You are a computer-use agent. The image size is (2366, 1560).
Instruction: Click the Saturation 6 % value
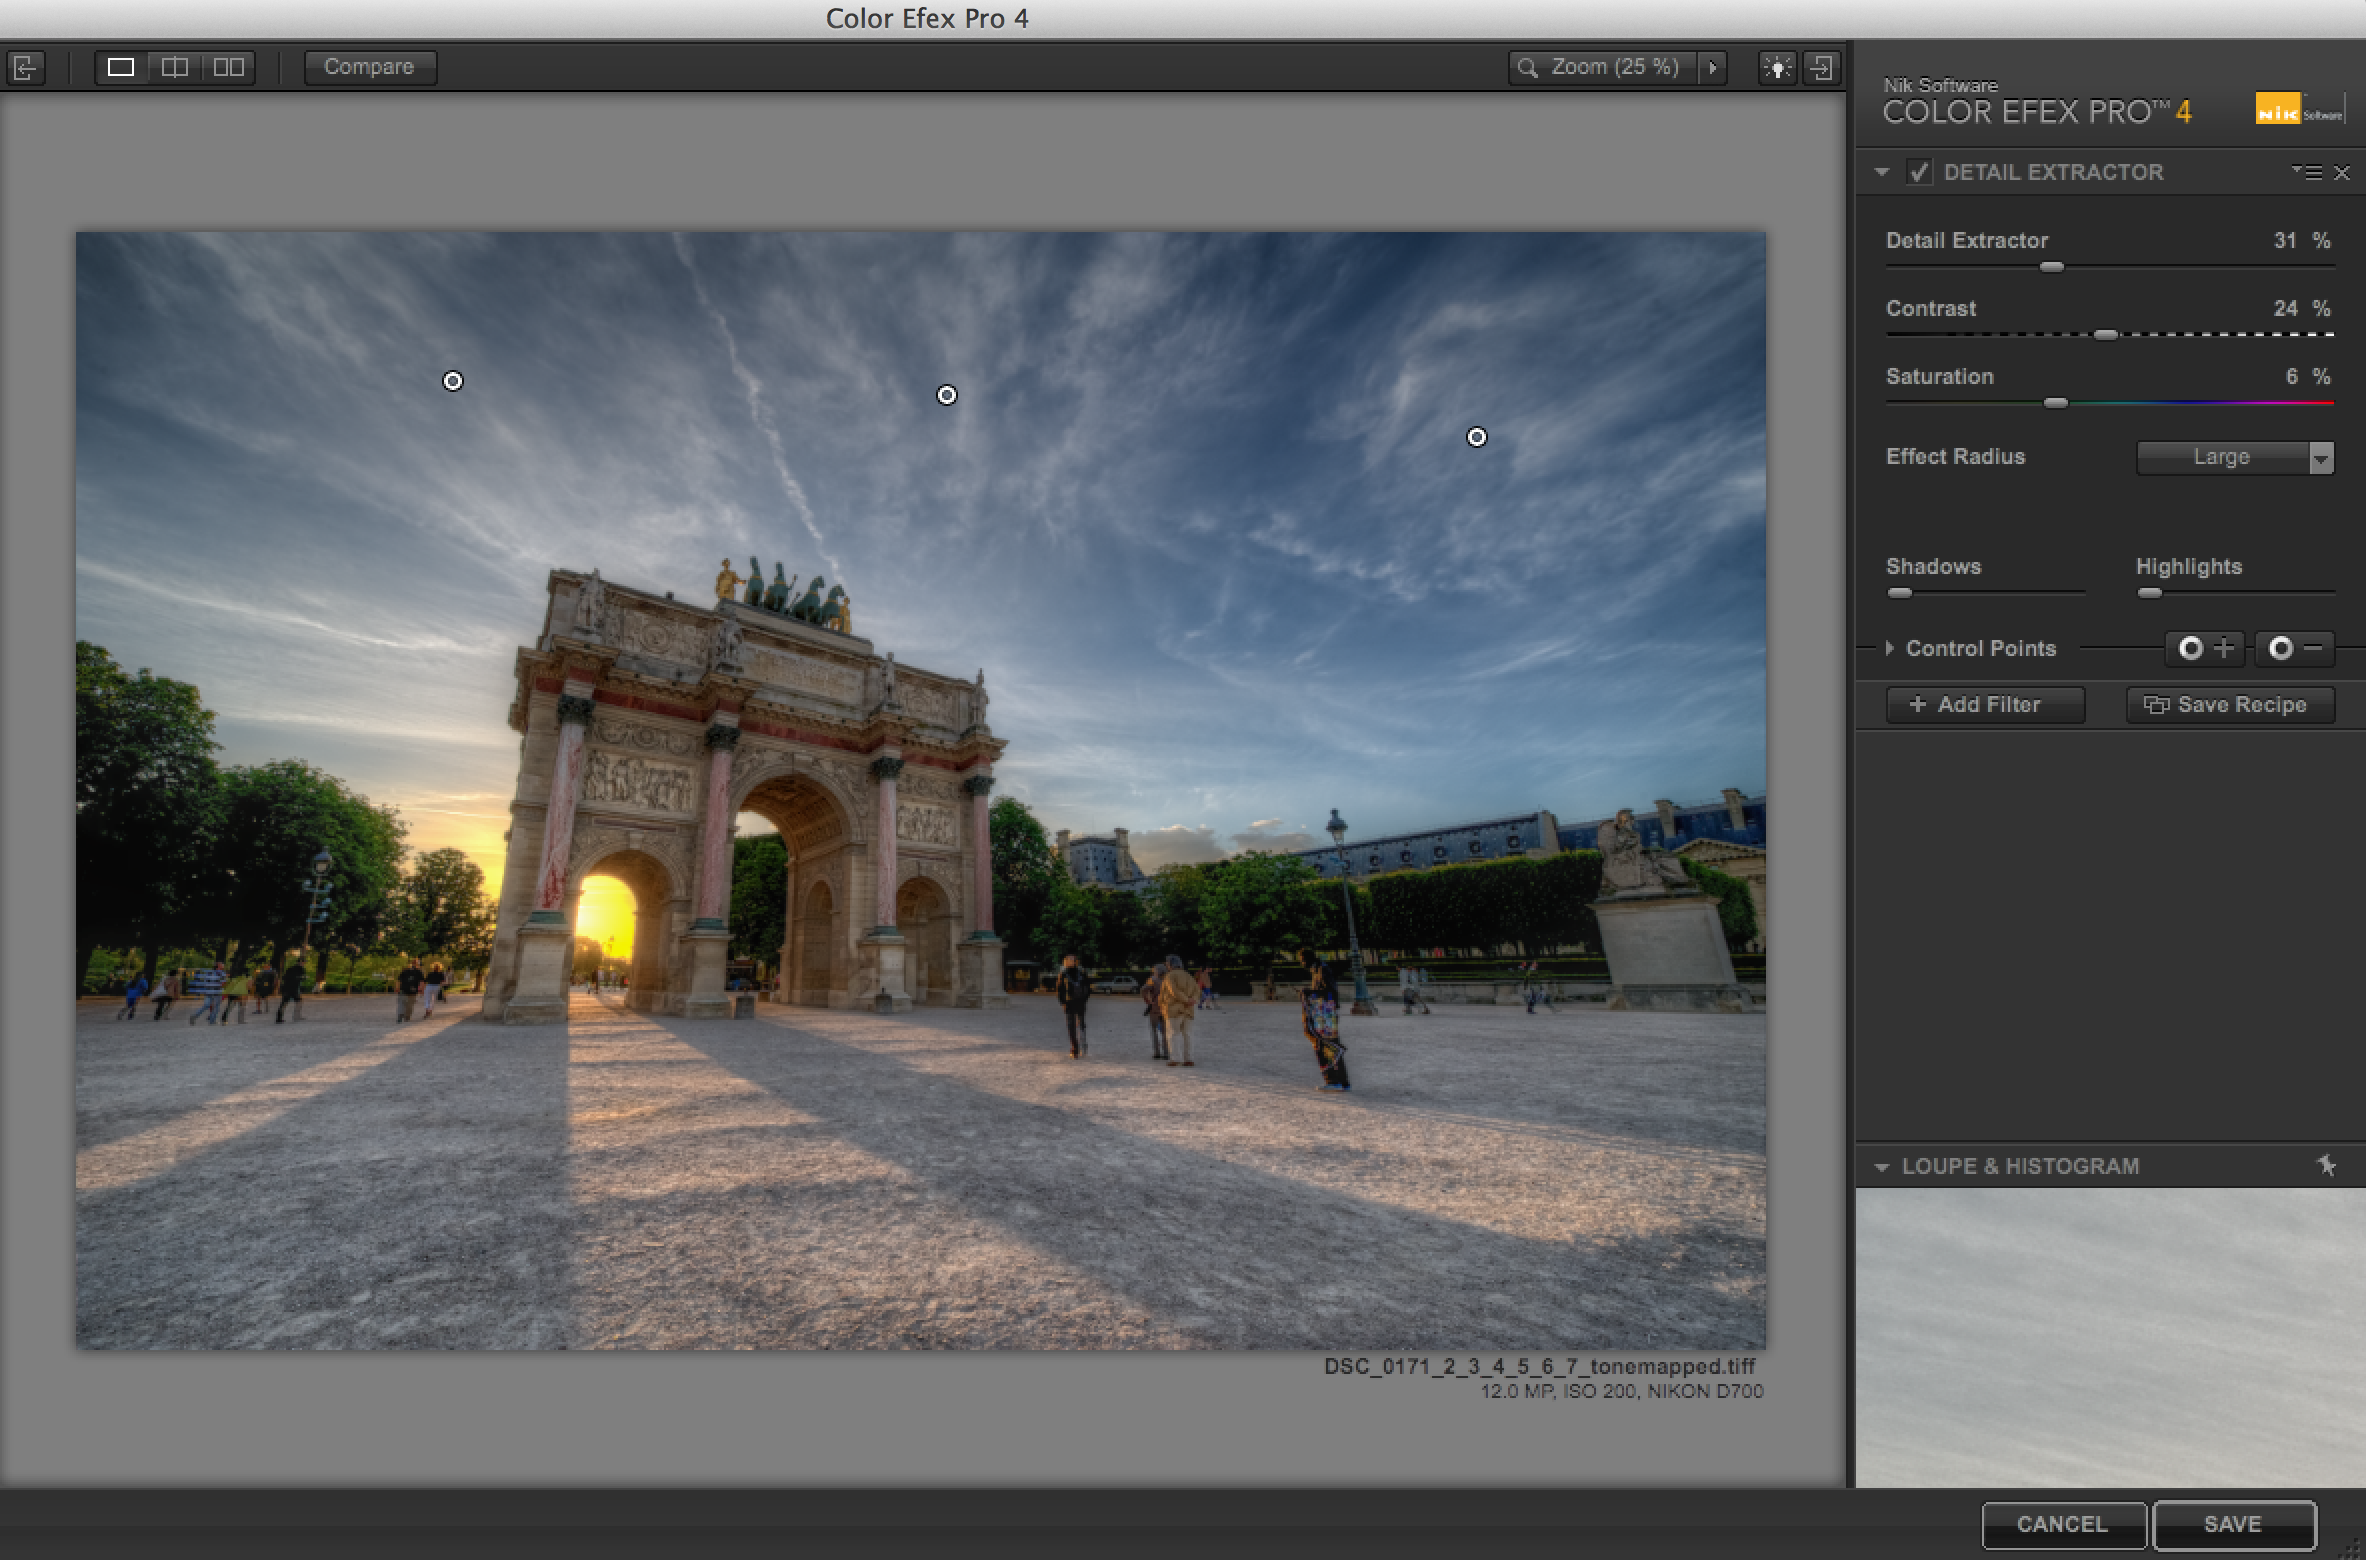(x=2307, y=377)
